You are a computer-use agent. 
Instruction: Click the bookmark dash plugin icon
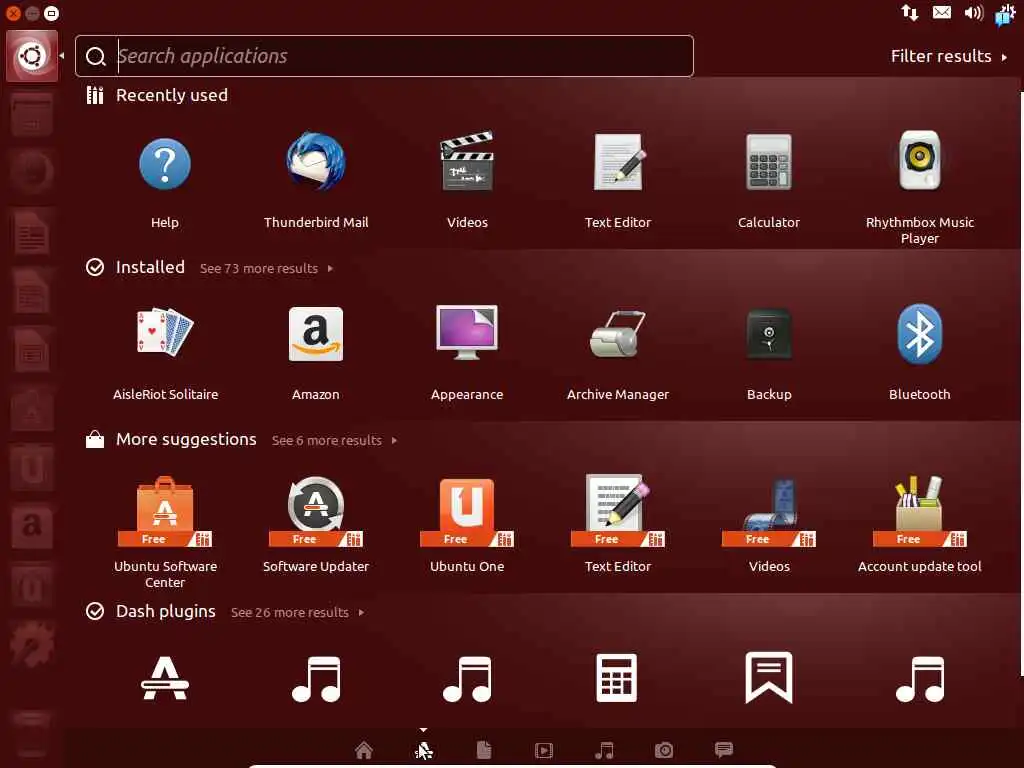pos(769,677)
